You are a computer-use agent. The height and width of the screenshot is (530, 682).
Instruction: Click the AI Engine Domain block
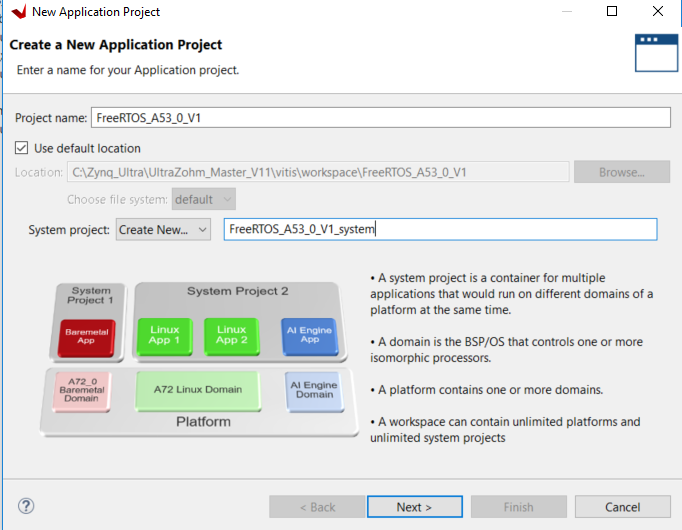click(314, 389)
